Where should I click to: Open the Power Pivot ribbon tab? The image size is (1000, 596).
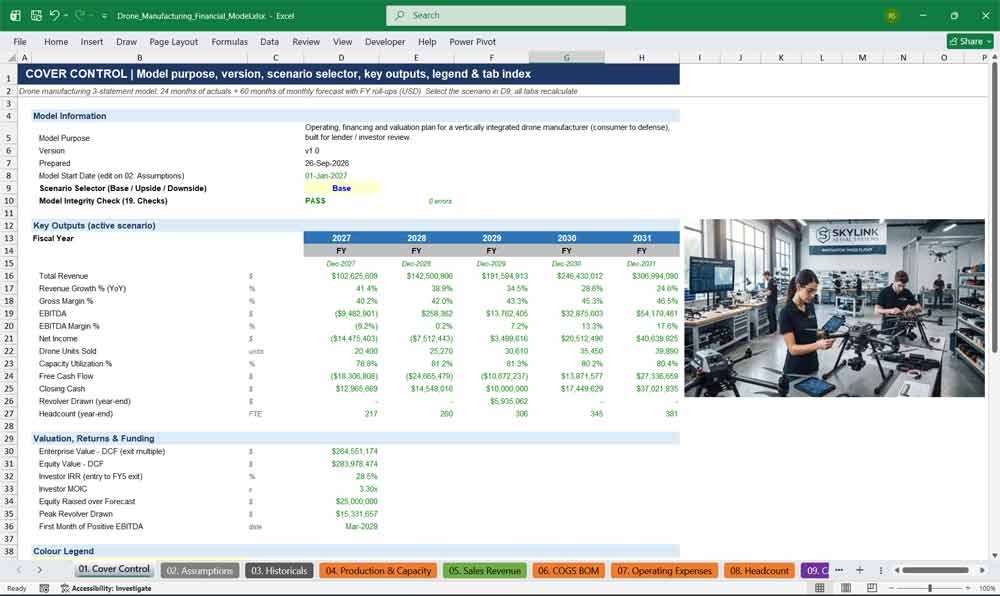(473, 41)
